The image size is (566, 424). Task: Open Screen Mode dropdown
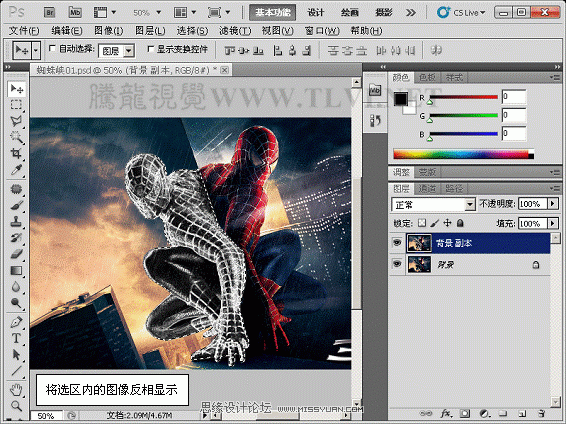[219, 13]
